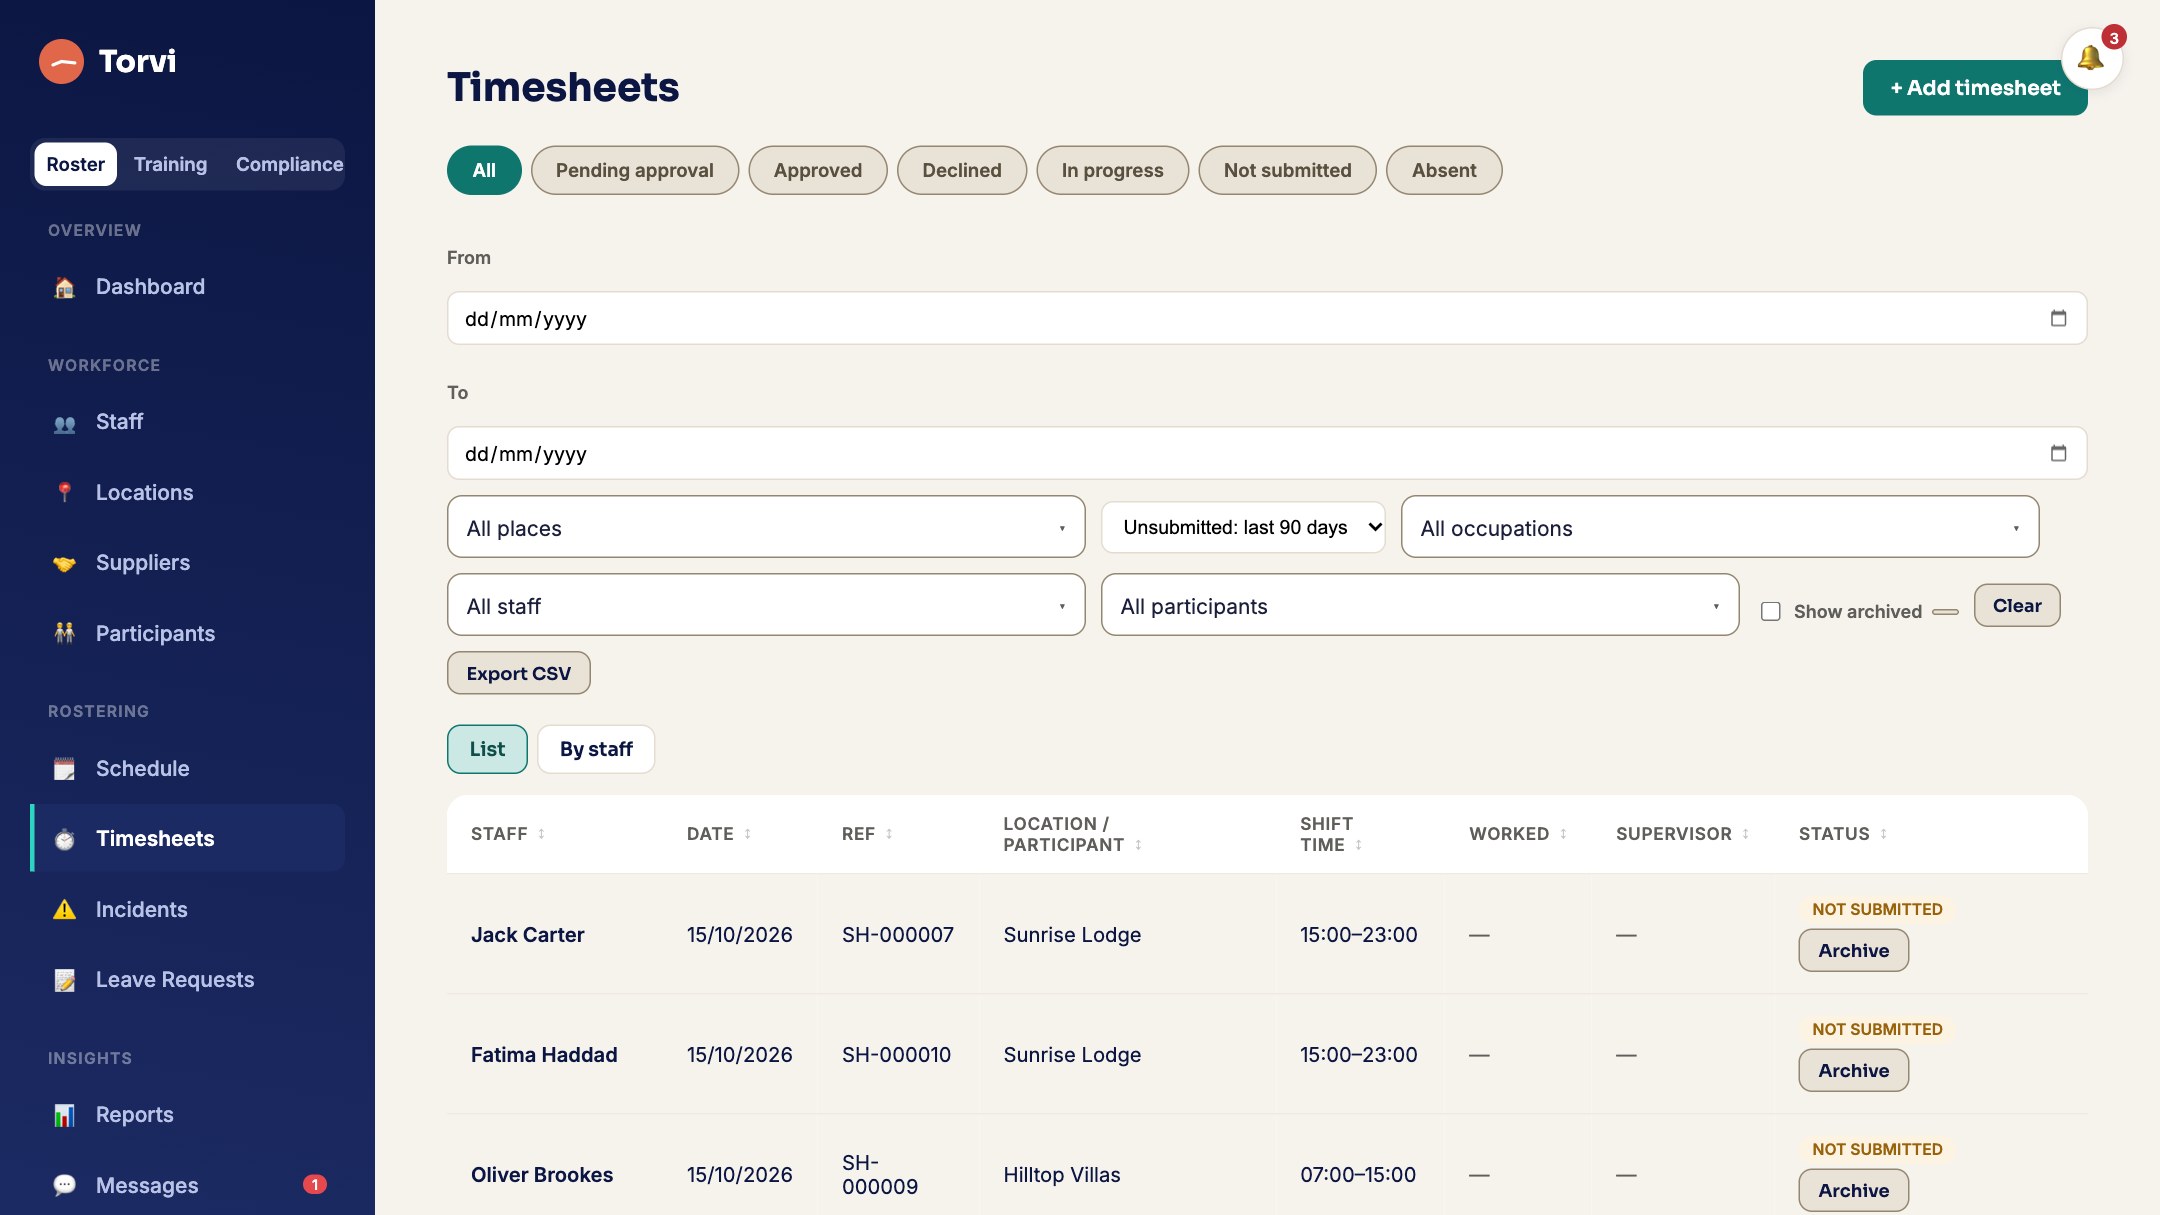Open Unsubmitted: last 90 days dropdown
2160x1215 pixels.
point(1243,527)
